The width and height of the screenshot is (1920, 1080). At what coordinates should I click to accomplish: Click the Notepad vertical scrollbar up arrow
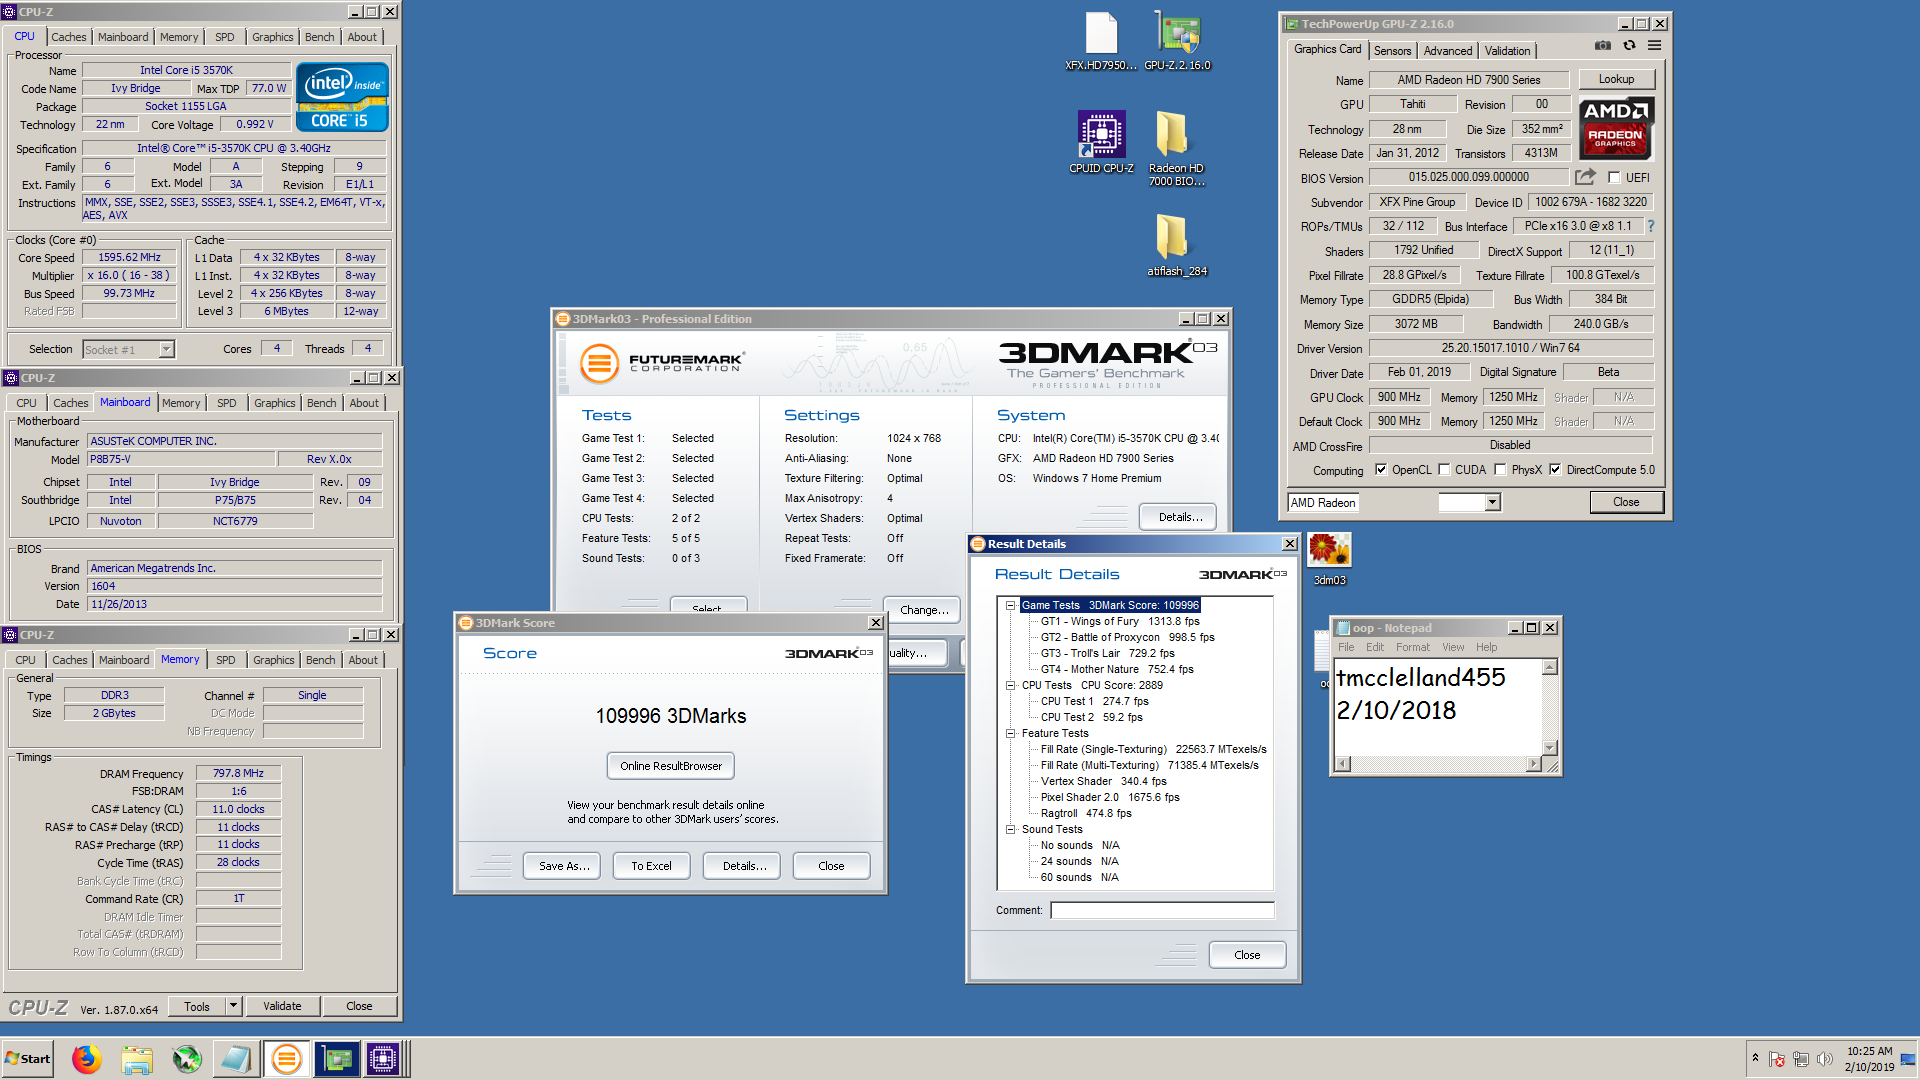[1550, 667]
